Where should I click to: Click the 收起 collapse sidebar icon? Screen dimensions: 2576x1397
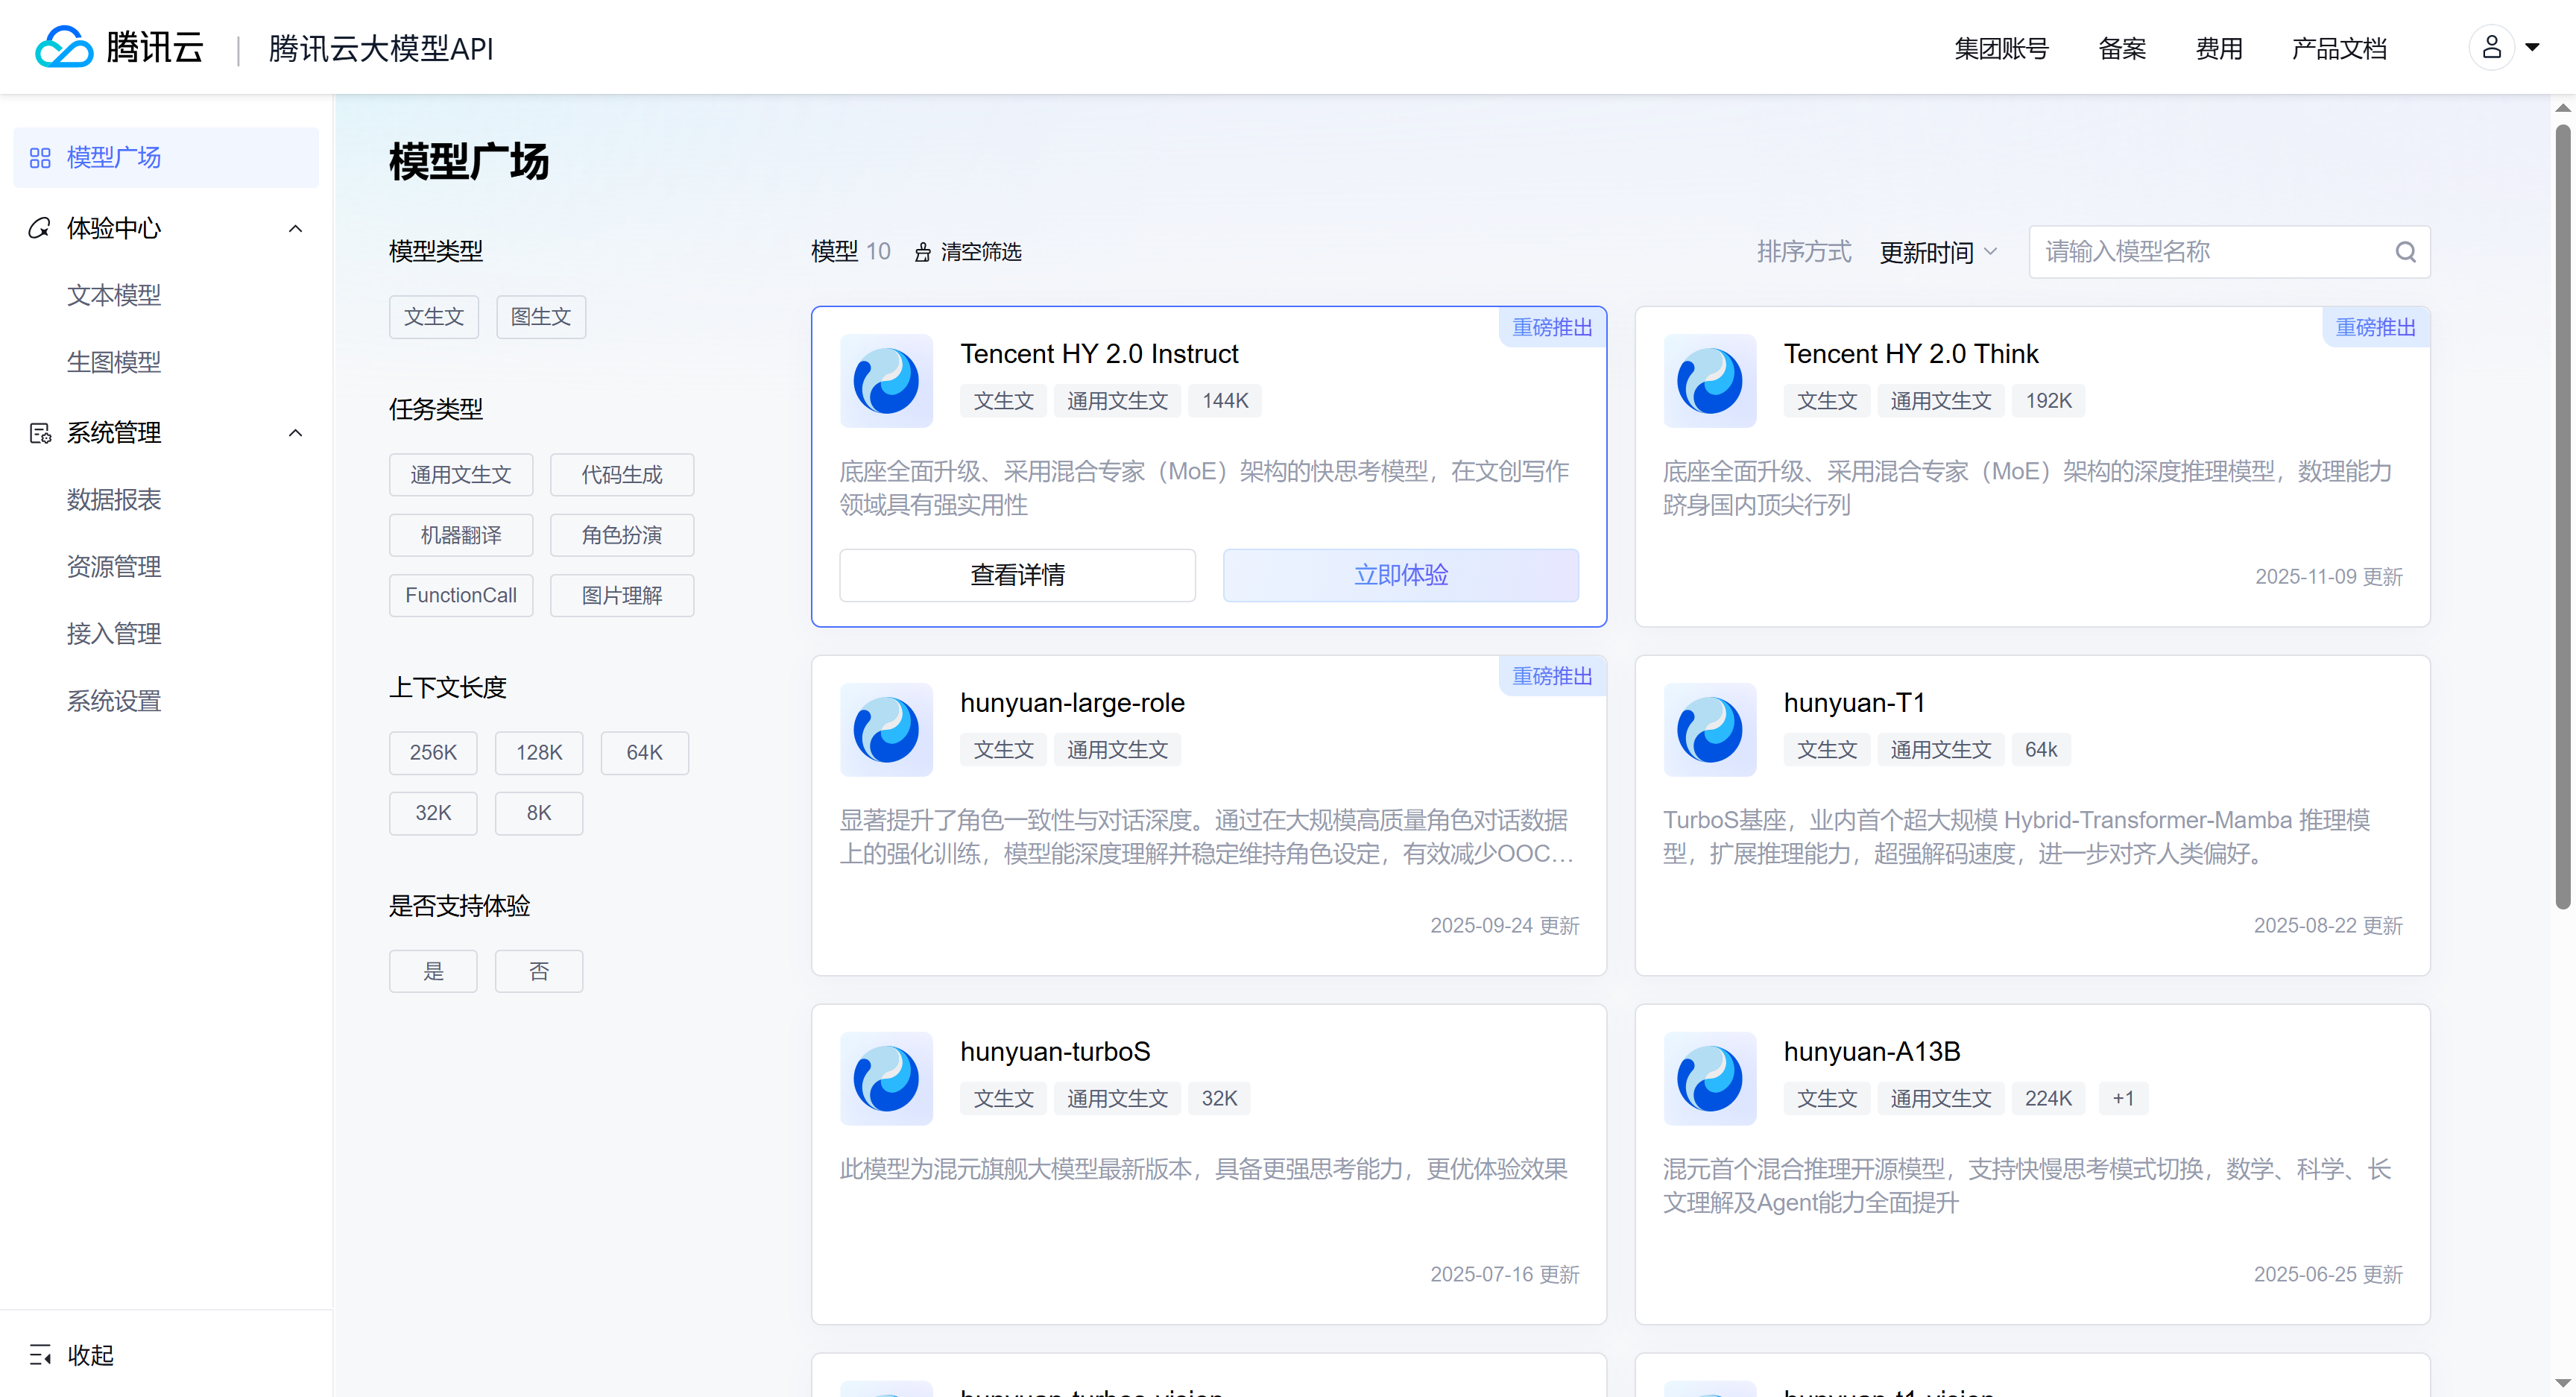click(x=40, y=1355)
